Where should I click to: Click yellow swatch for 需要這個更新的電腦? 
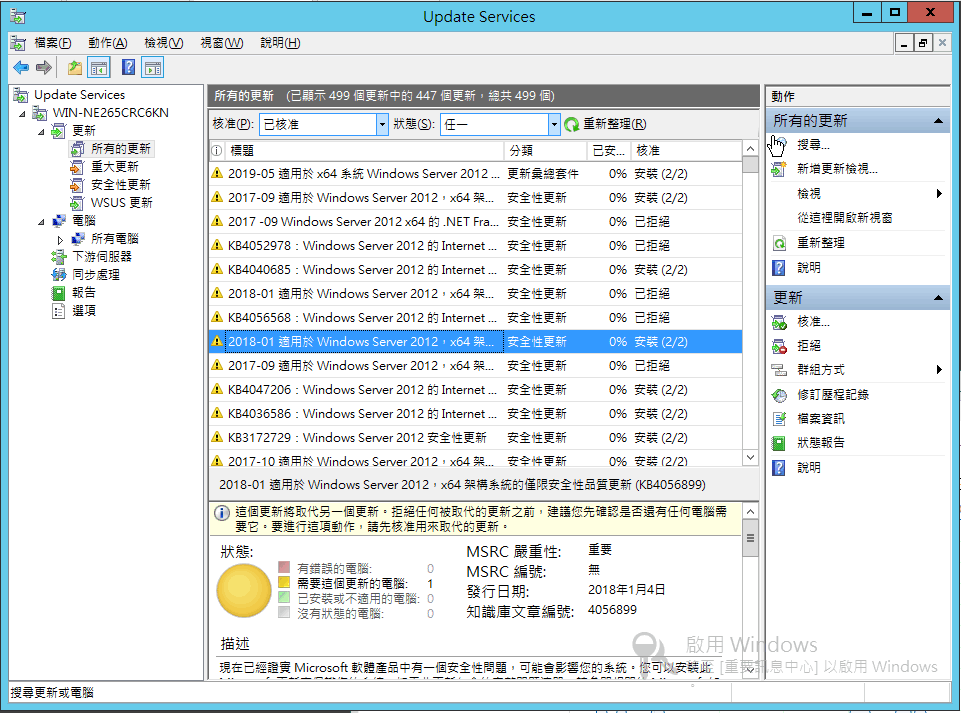point(284,582)
